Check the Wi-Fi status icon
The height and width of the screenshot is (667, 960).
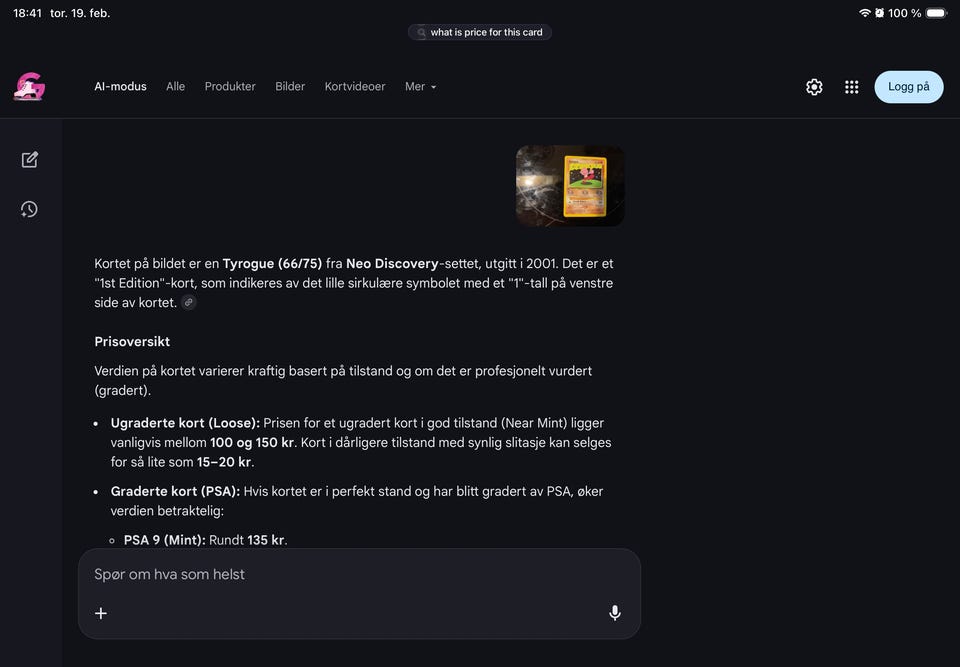click(x=864, y=13)
